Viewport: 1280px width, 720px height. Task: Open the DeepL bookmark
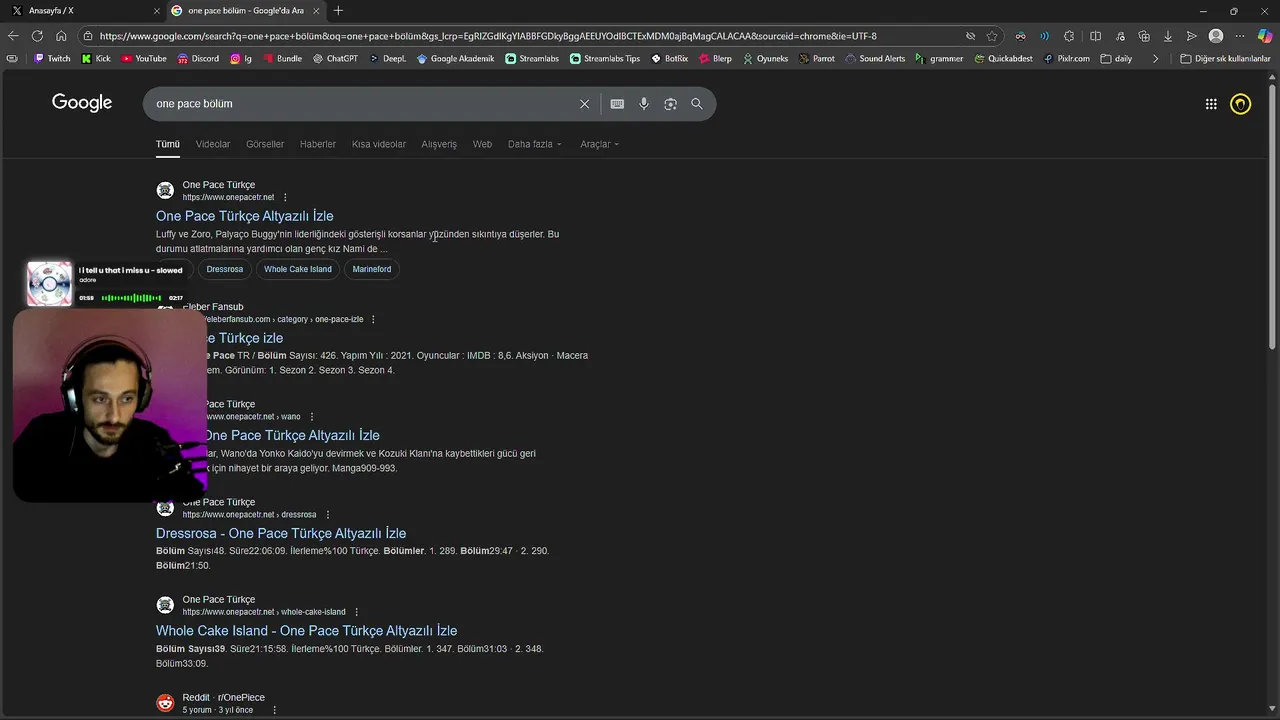point(387,59)
